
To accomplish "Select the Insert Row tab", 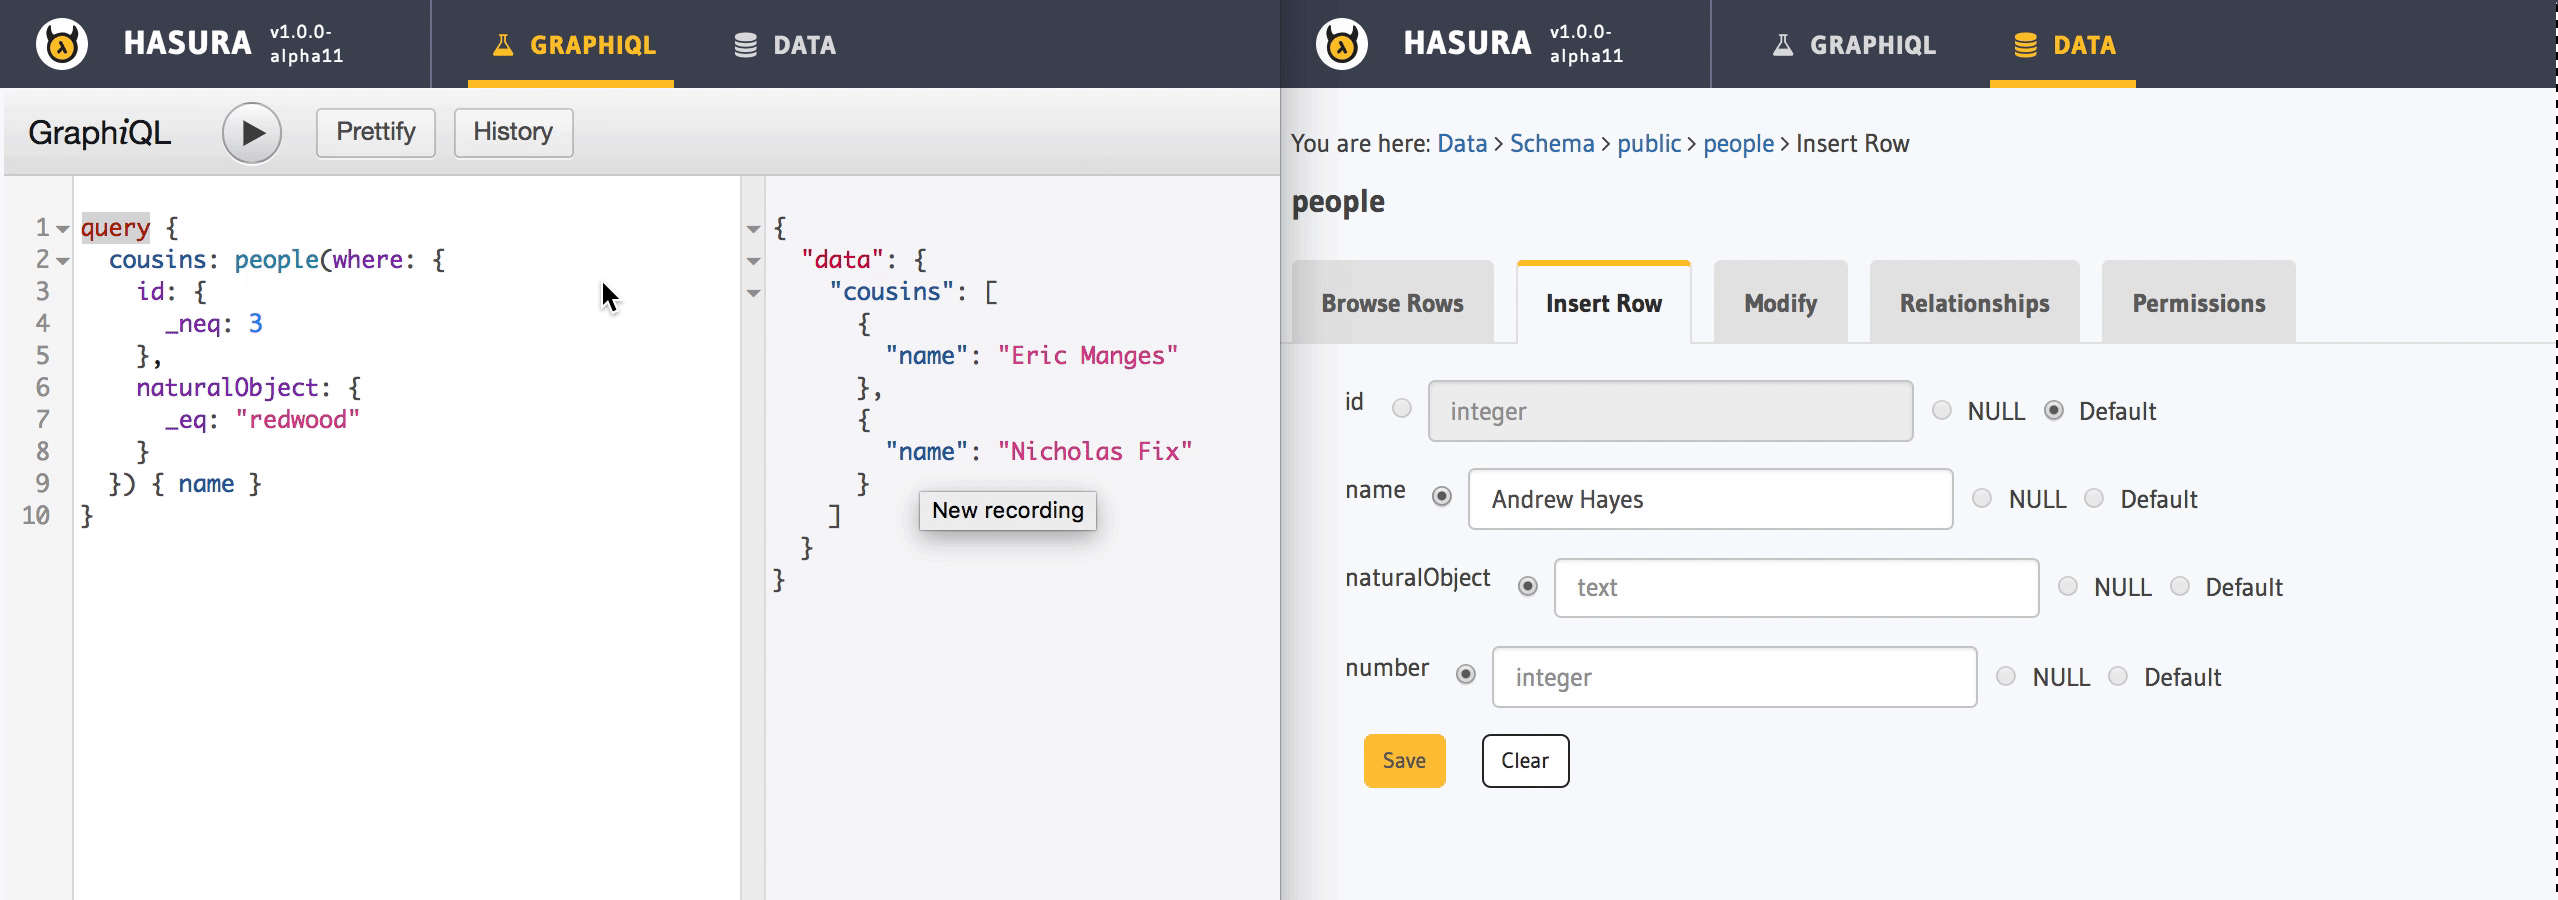I will coord(1604,303).
